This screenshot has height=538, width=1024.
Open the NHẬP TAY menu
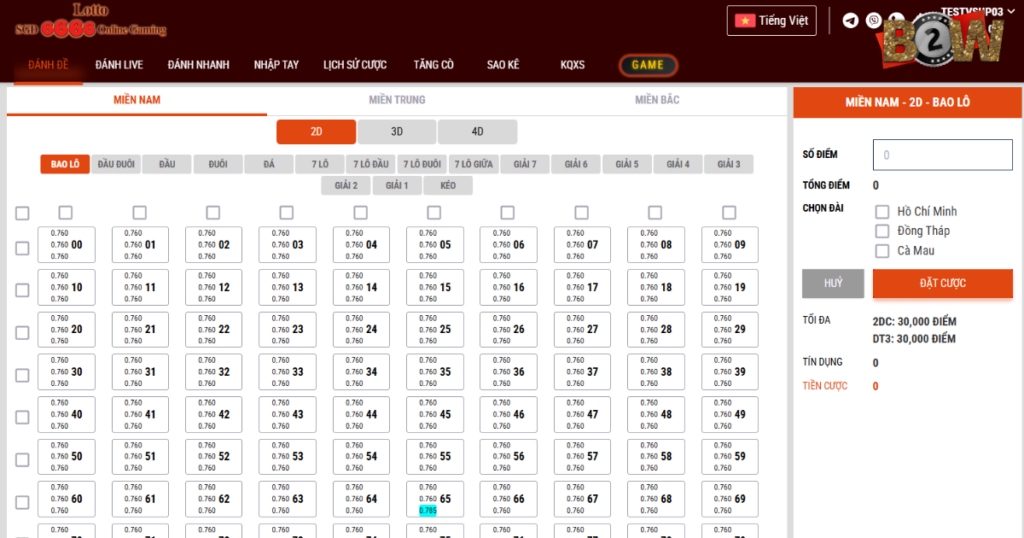tap(276, 65)
